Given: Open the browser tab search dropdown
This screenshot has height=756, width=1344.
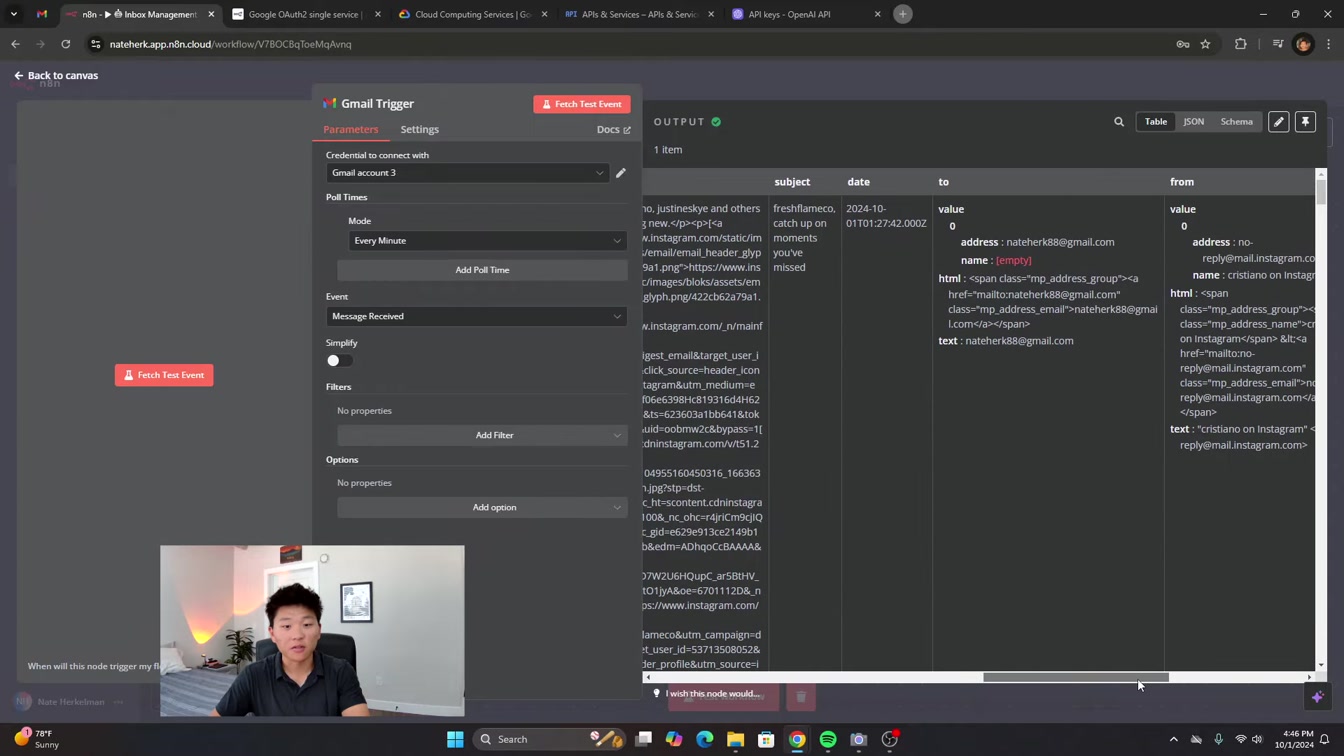Looking at the screenshot, I should (x=14, y=14).
